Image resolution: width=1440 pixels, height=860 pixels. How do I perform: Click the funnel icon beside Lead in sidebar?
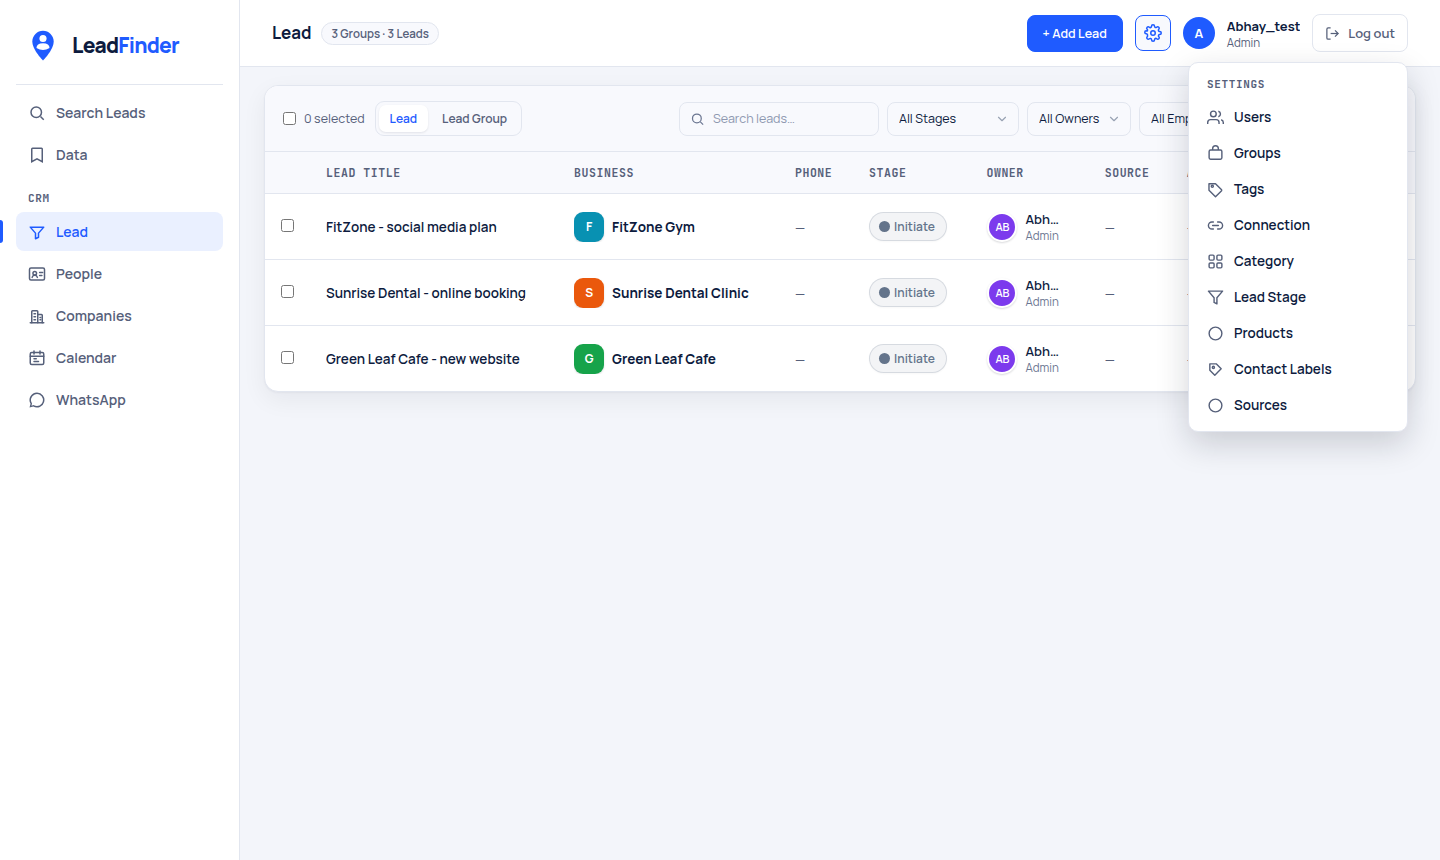click(x=37, y=232)
